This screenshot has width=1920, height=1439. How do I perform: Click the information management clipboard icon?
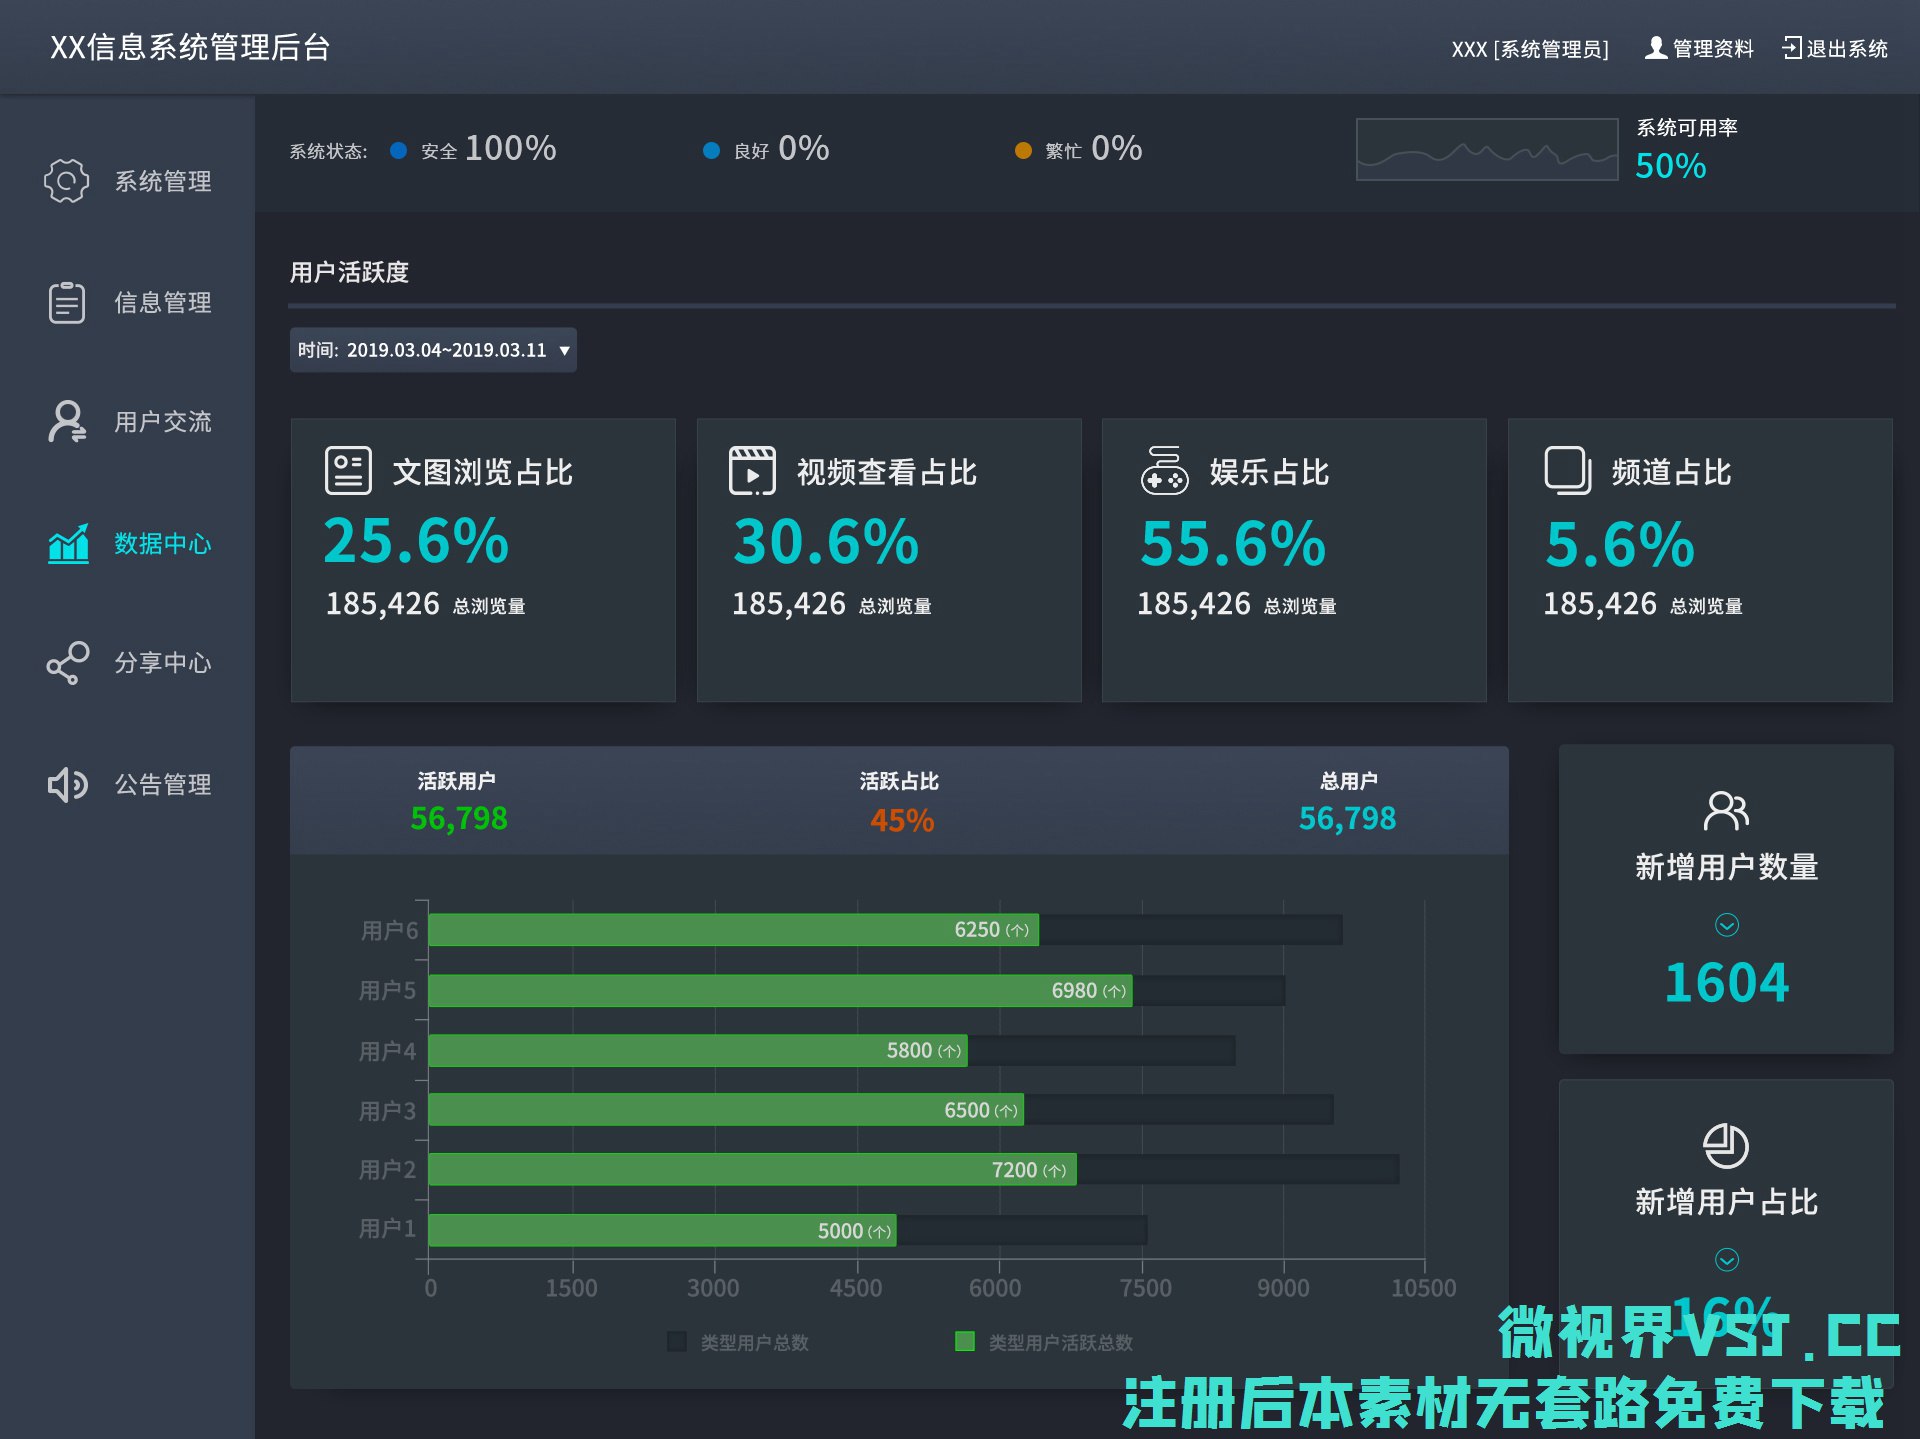pos(66,302)
